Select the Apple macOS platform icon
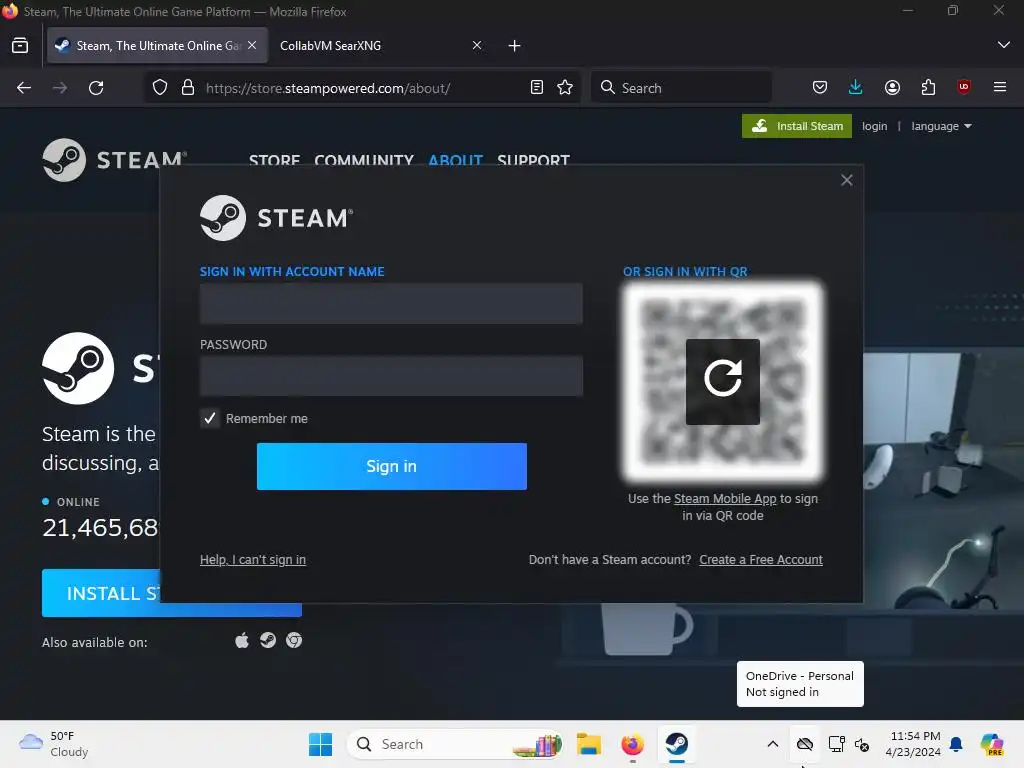Viewport: 1024px width, 768px height. (242, 641)
